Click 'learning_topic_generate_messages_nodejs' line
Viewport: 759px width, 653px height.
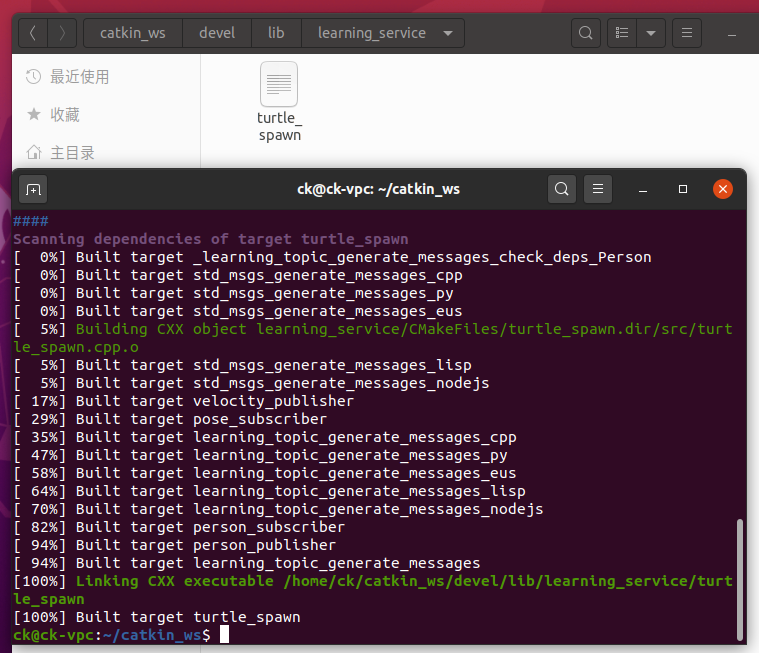coord(278,509)
